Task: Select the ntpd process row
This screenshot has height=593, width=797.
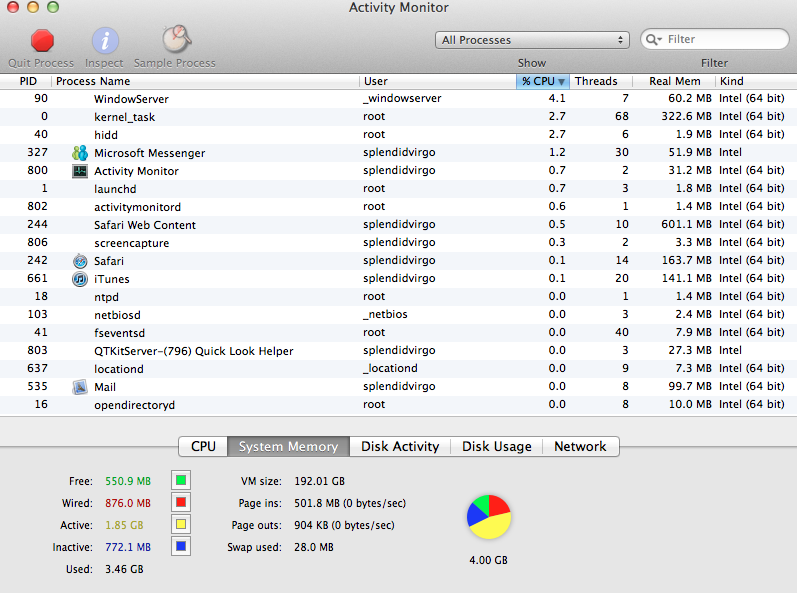Action: 398,296
